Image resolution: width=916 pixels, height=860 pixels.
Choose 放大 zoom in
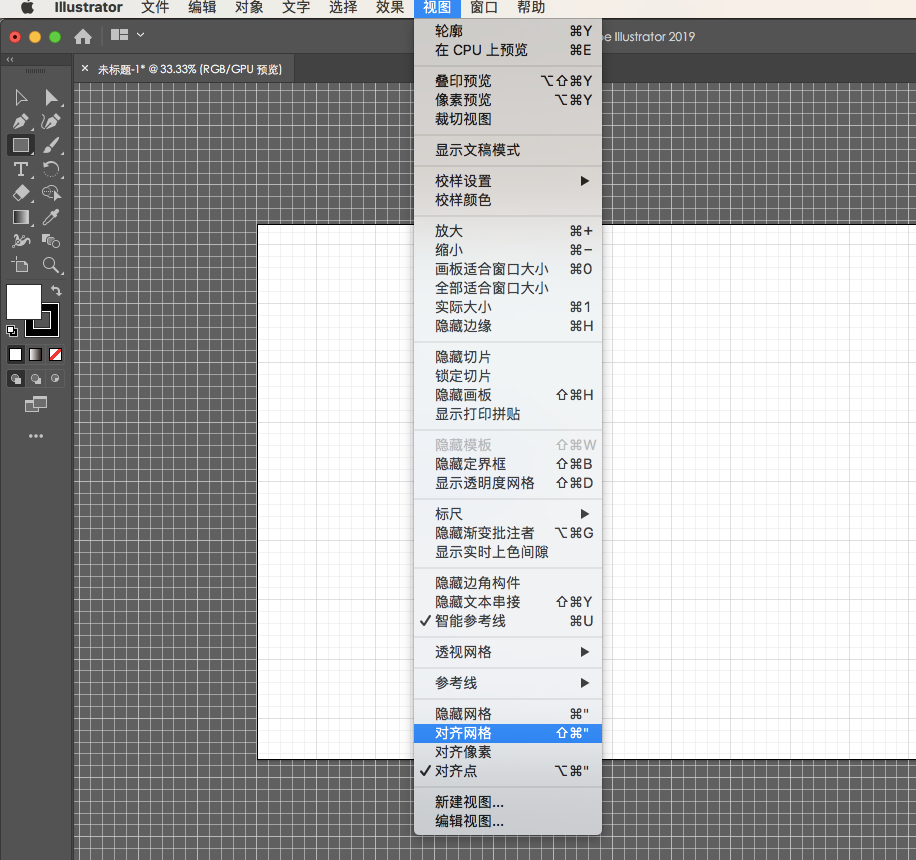[x=508, y=231]
